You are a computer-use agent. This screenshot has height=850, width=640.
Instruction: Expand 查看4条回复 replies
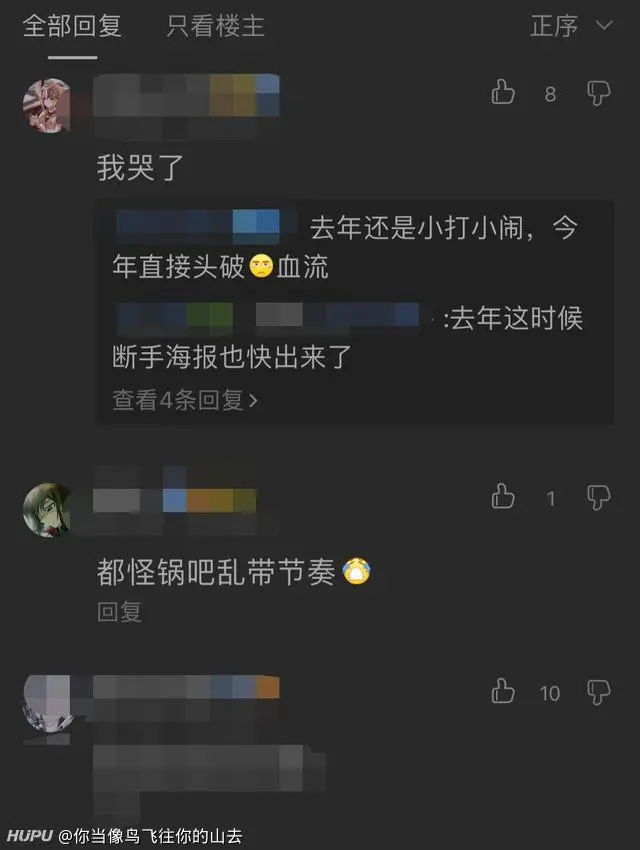[x=185, y=400]
